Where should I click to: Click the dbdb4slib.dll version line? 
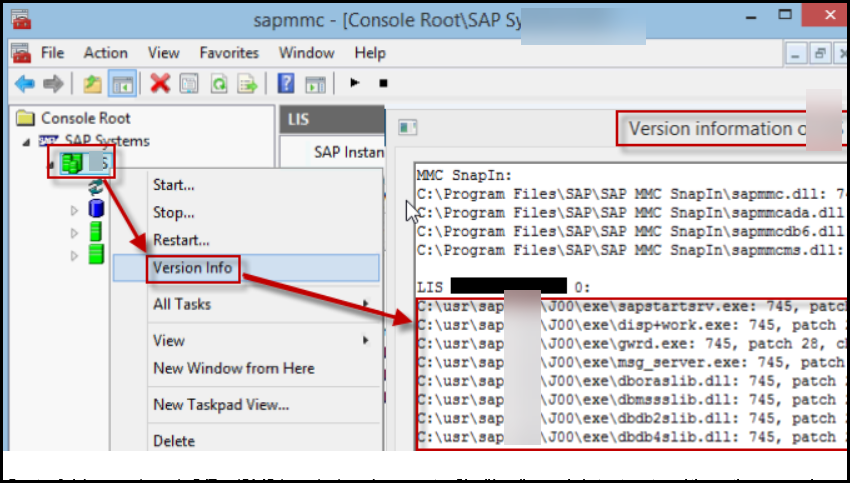(x=632, y=437)
